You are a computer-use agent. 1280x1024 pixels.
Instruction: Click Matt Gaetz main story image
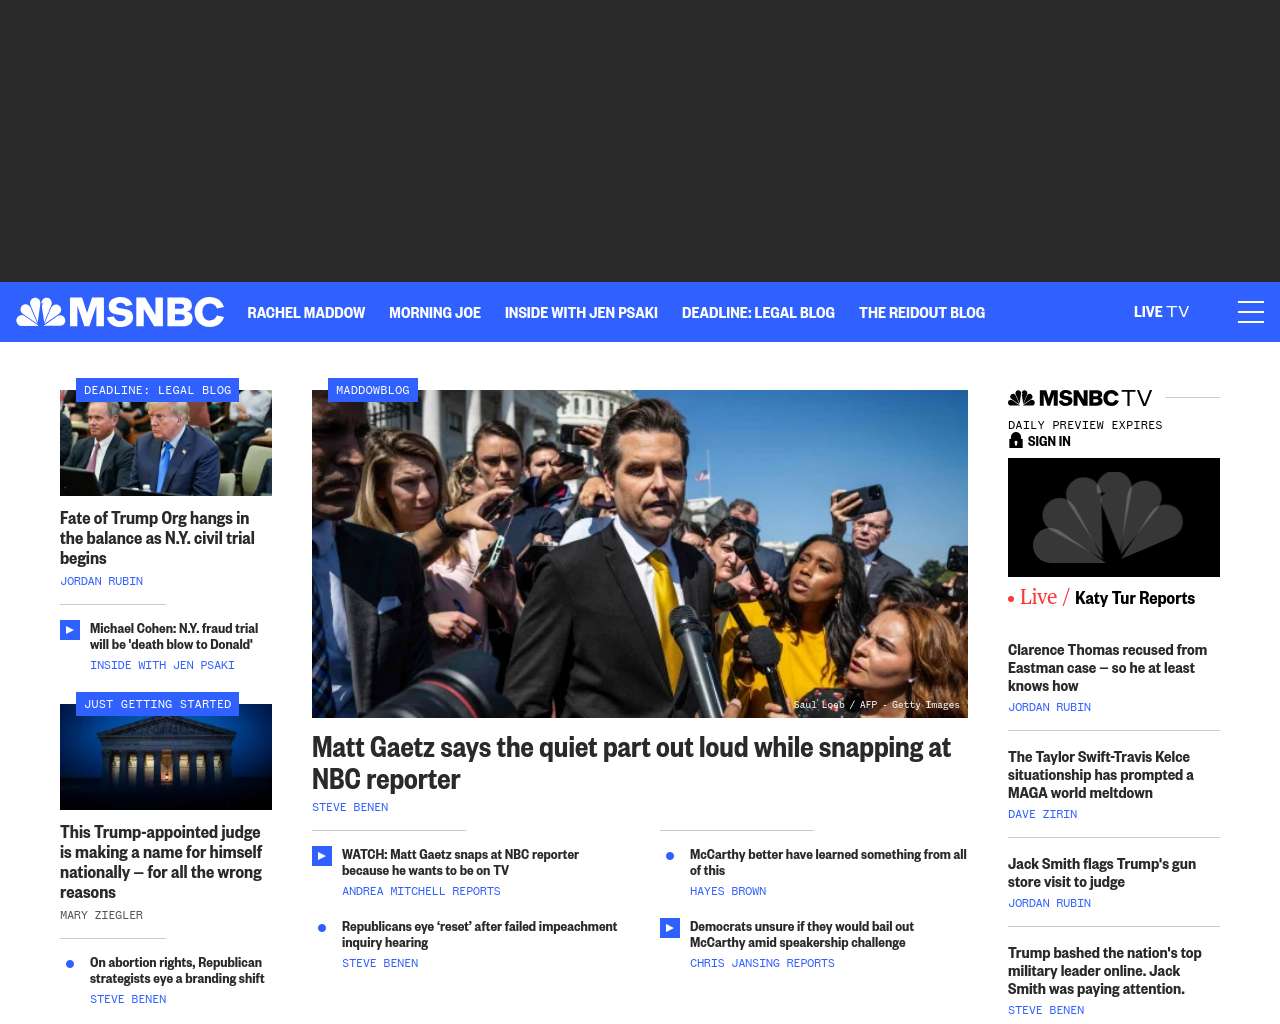(640, 554)
